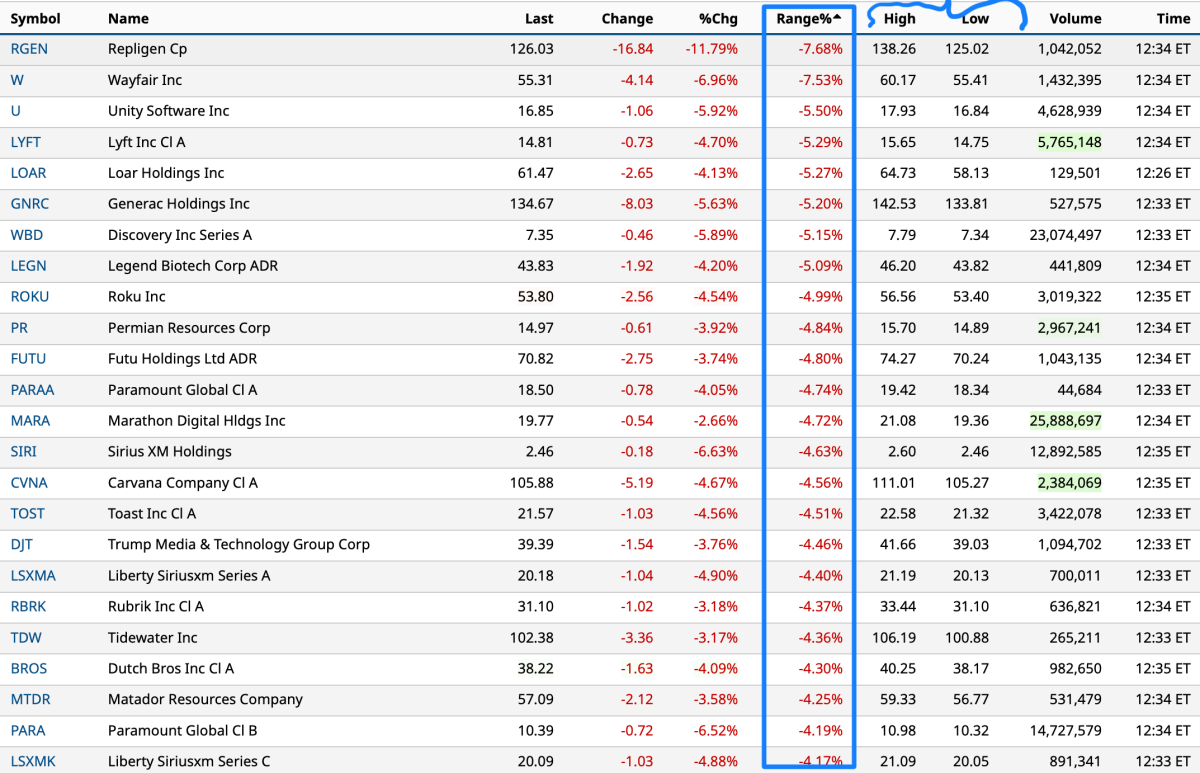Open the CVNA ticker link

29,483
